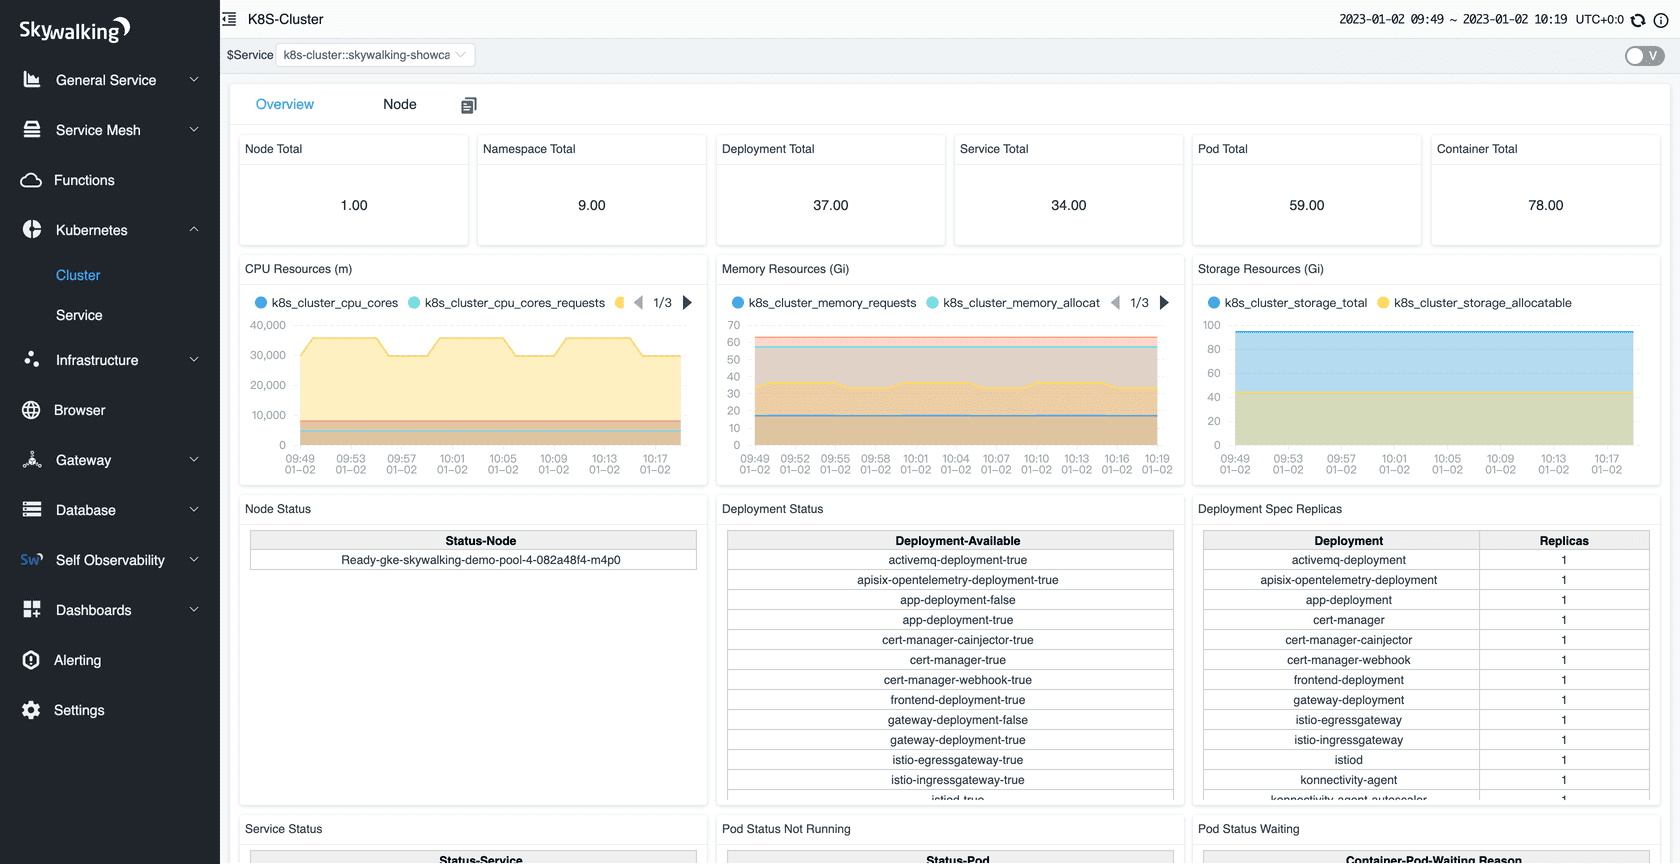Click the k8s_cluster_storage_allocatable yellow legend swatch
The width and height of the screenshot is (1680, 864).
click(x=1383, y=303)
